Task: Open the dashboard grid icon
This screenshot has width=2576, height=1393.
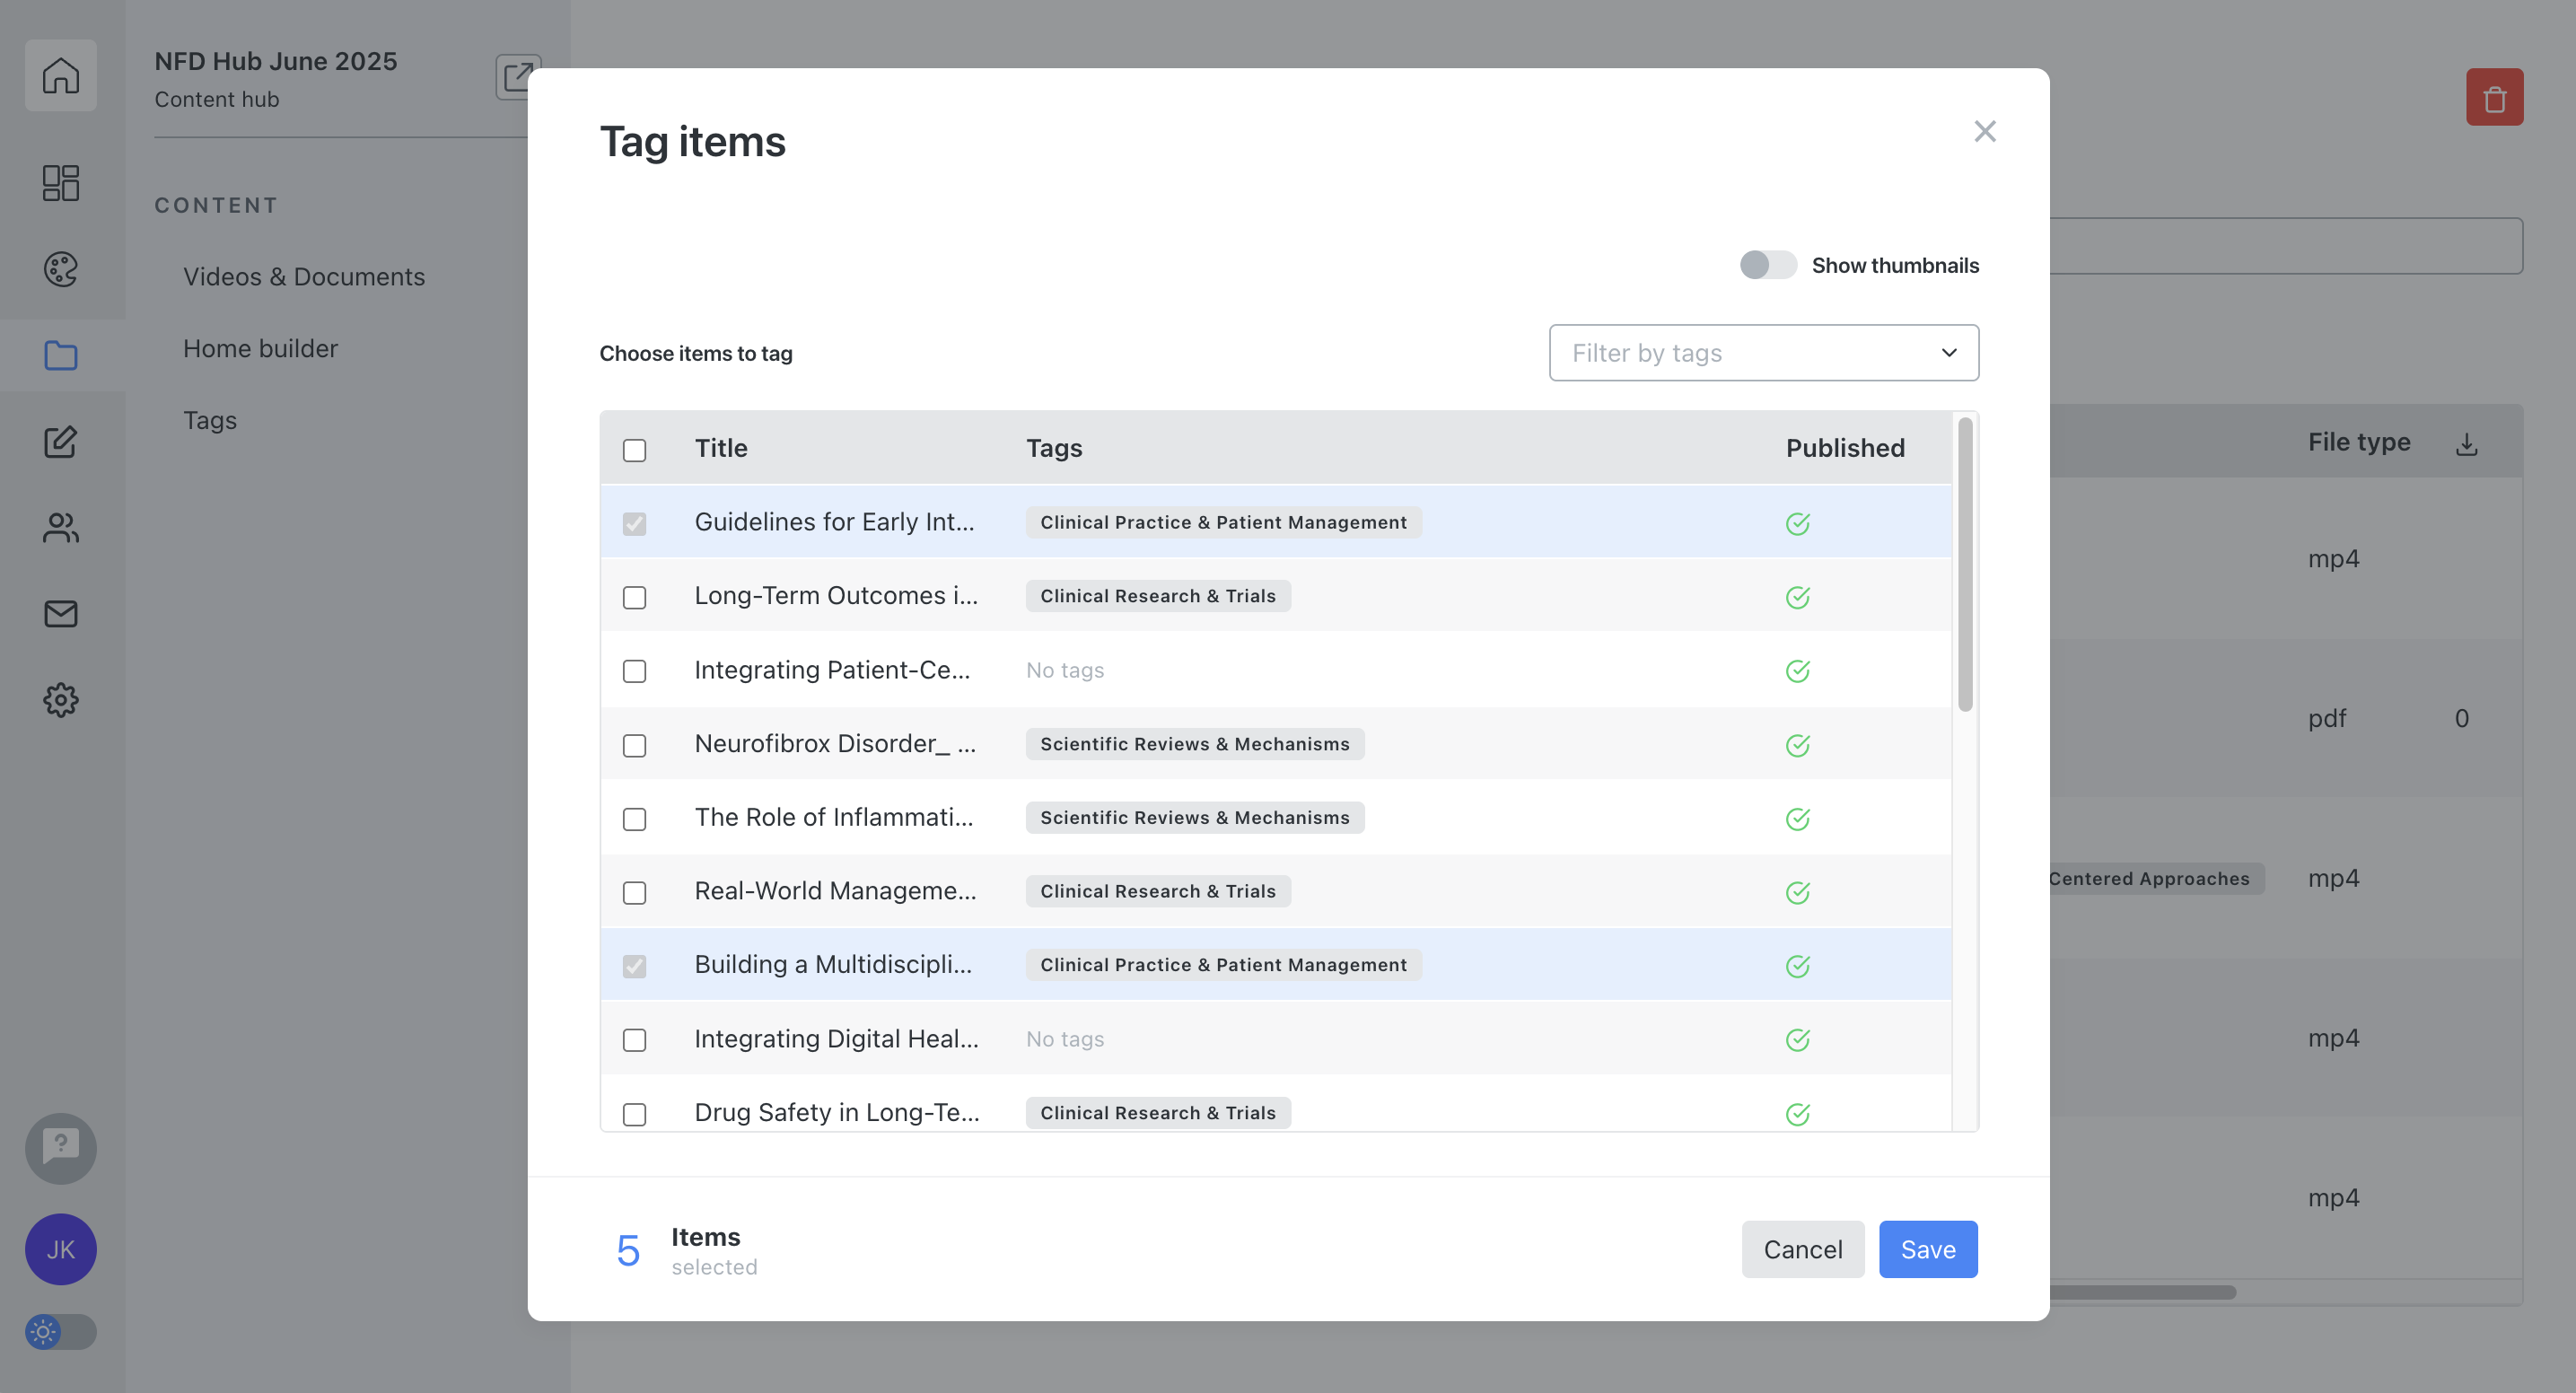Action: click(61, 183)
